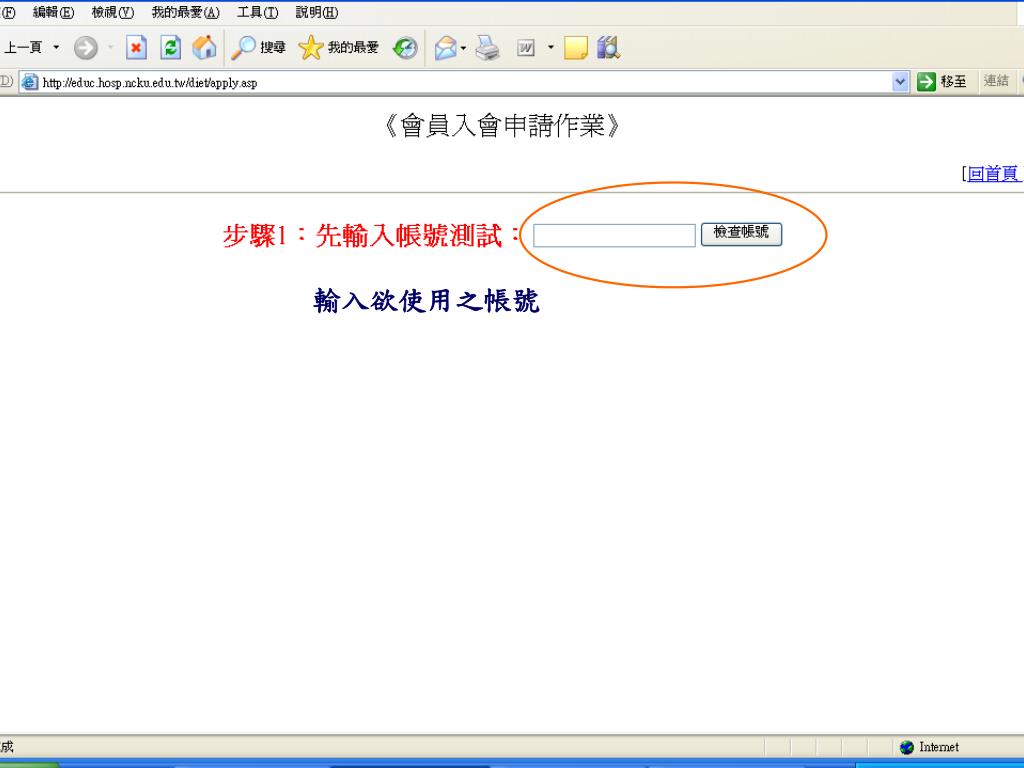Click the Back (上一頁) button

tap(22, 47)
